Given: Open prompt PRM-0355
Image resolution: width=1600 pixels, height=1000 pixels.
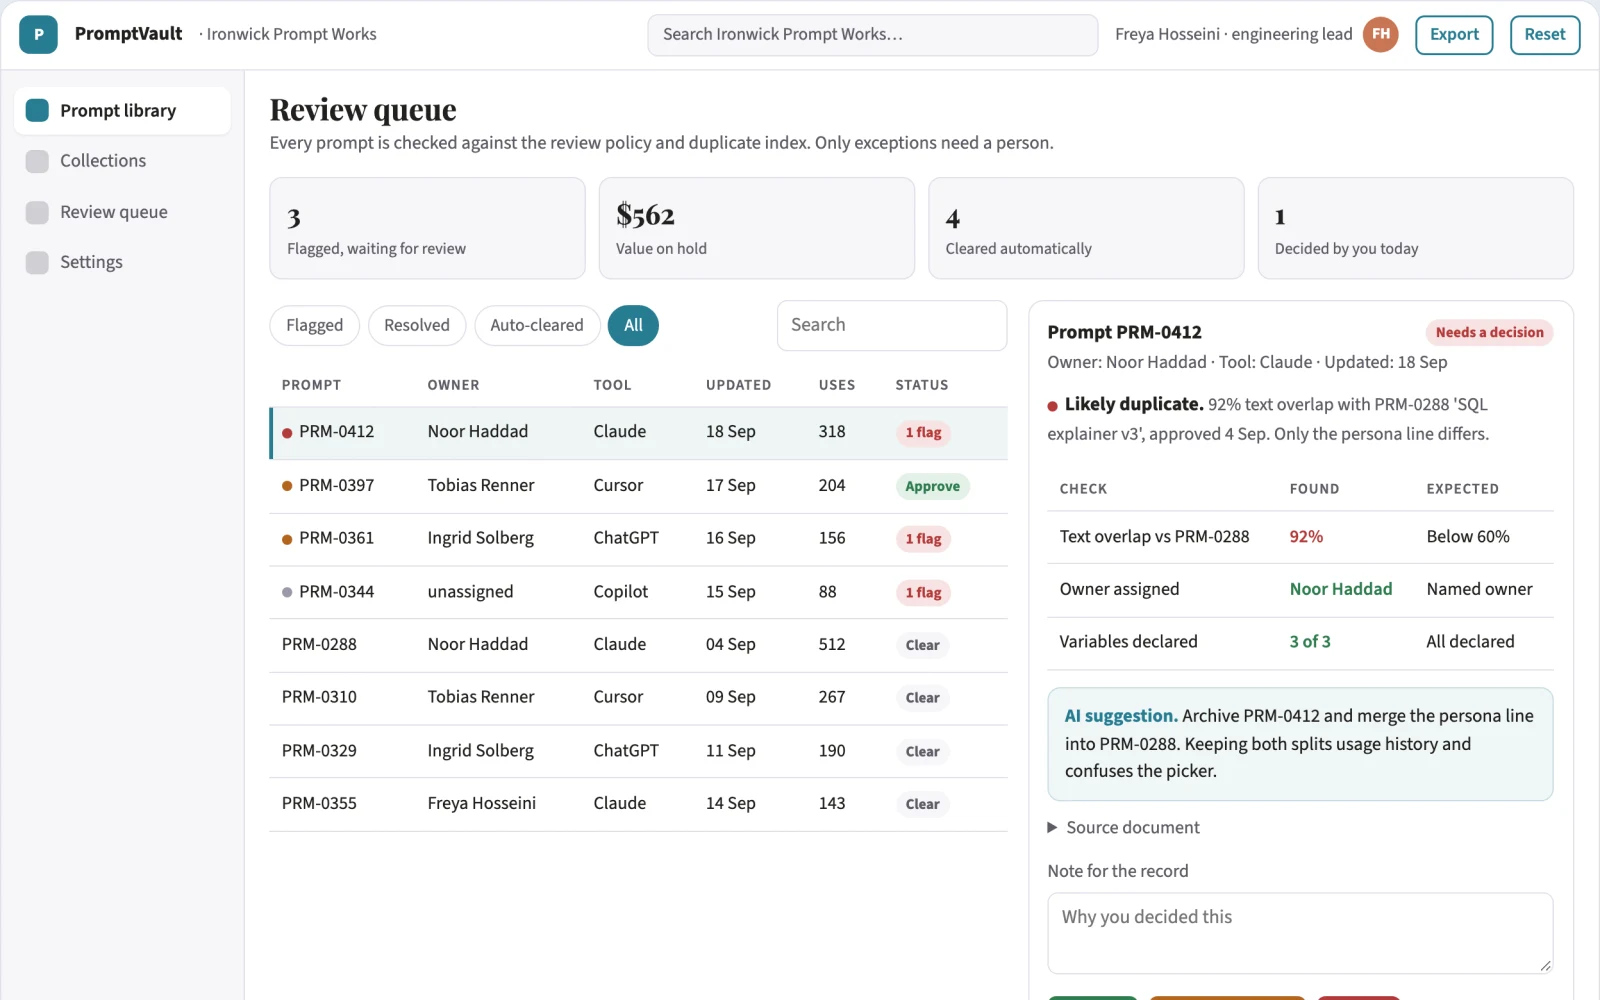Looking at the screenshot, I should [638, 804].
